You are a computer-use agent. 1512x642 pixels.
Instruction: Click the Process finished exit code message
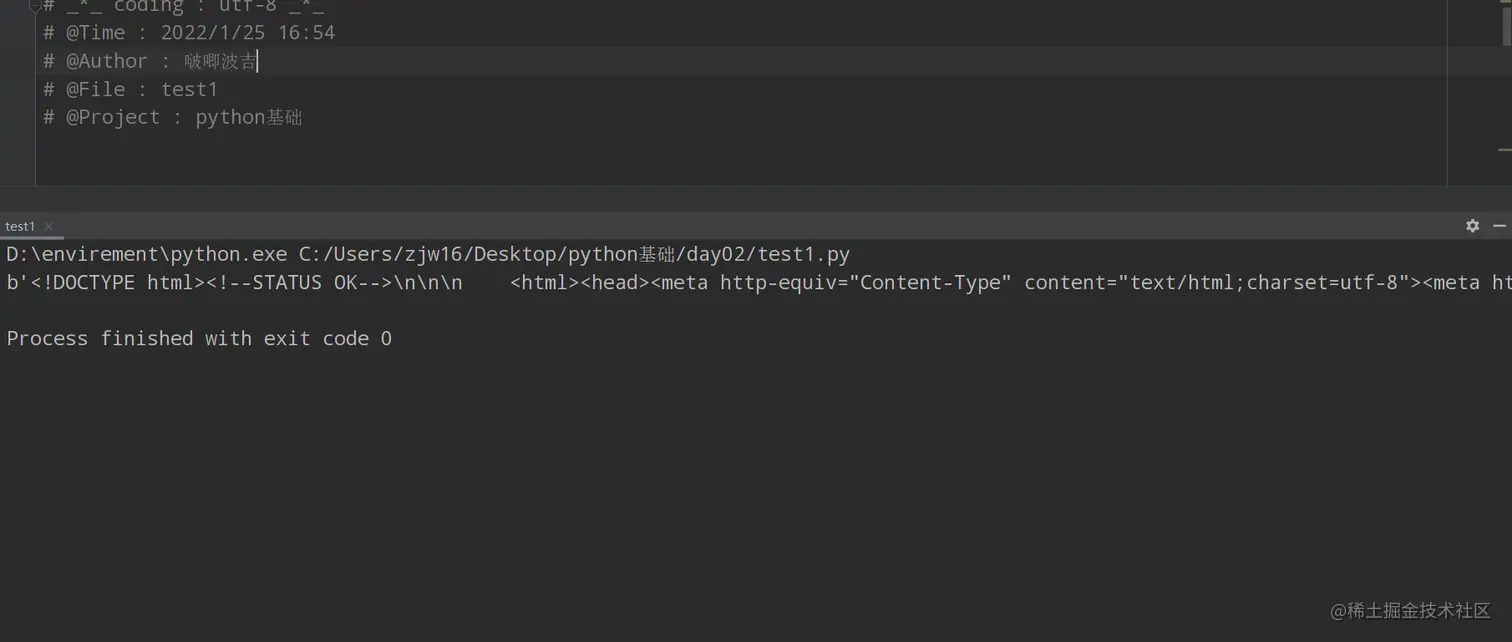click(x=199, y=338)
